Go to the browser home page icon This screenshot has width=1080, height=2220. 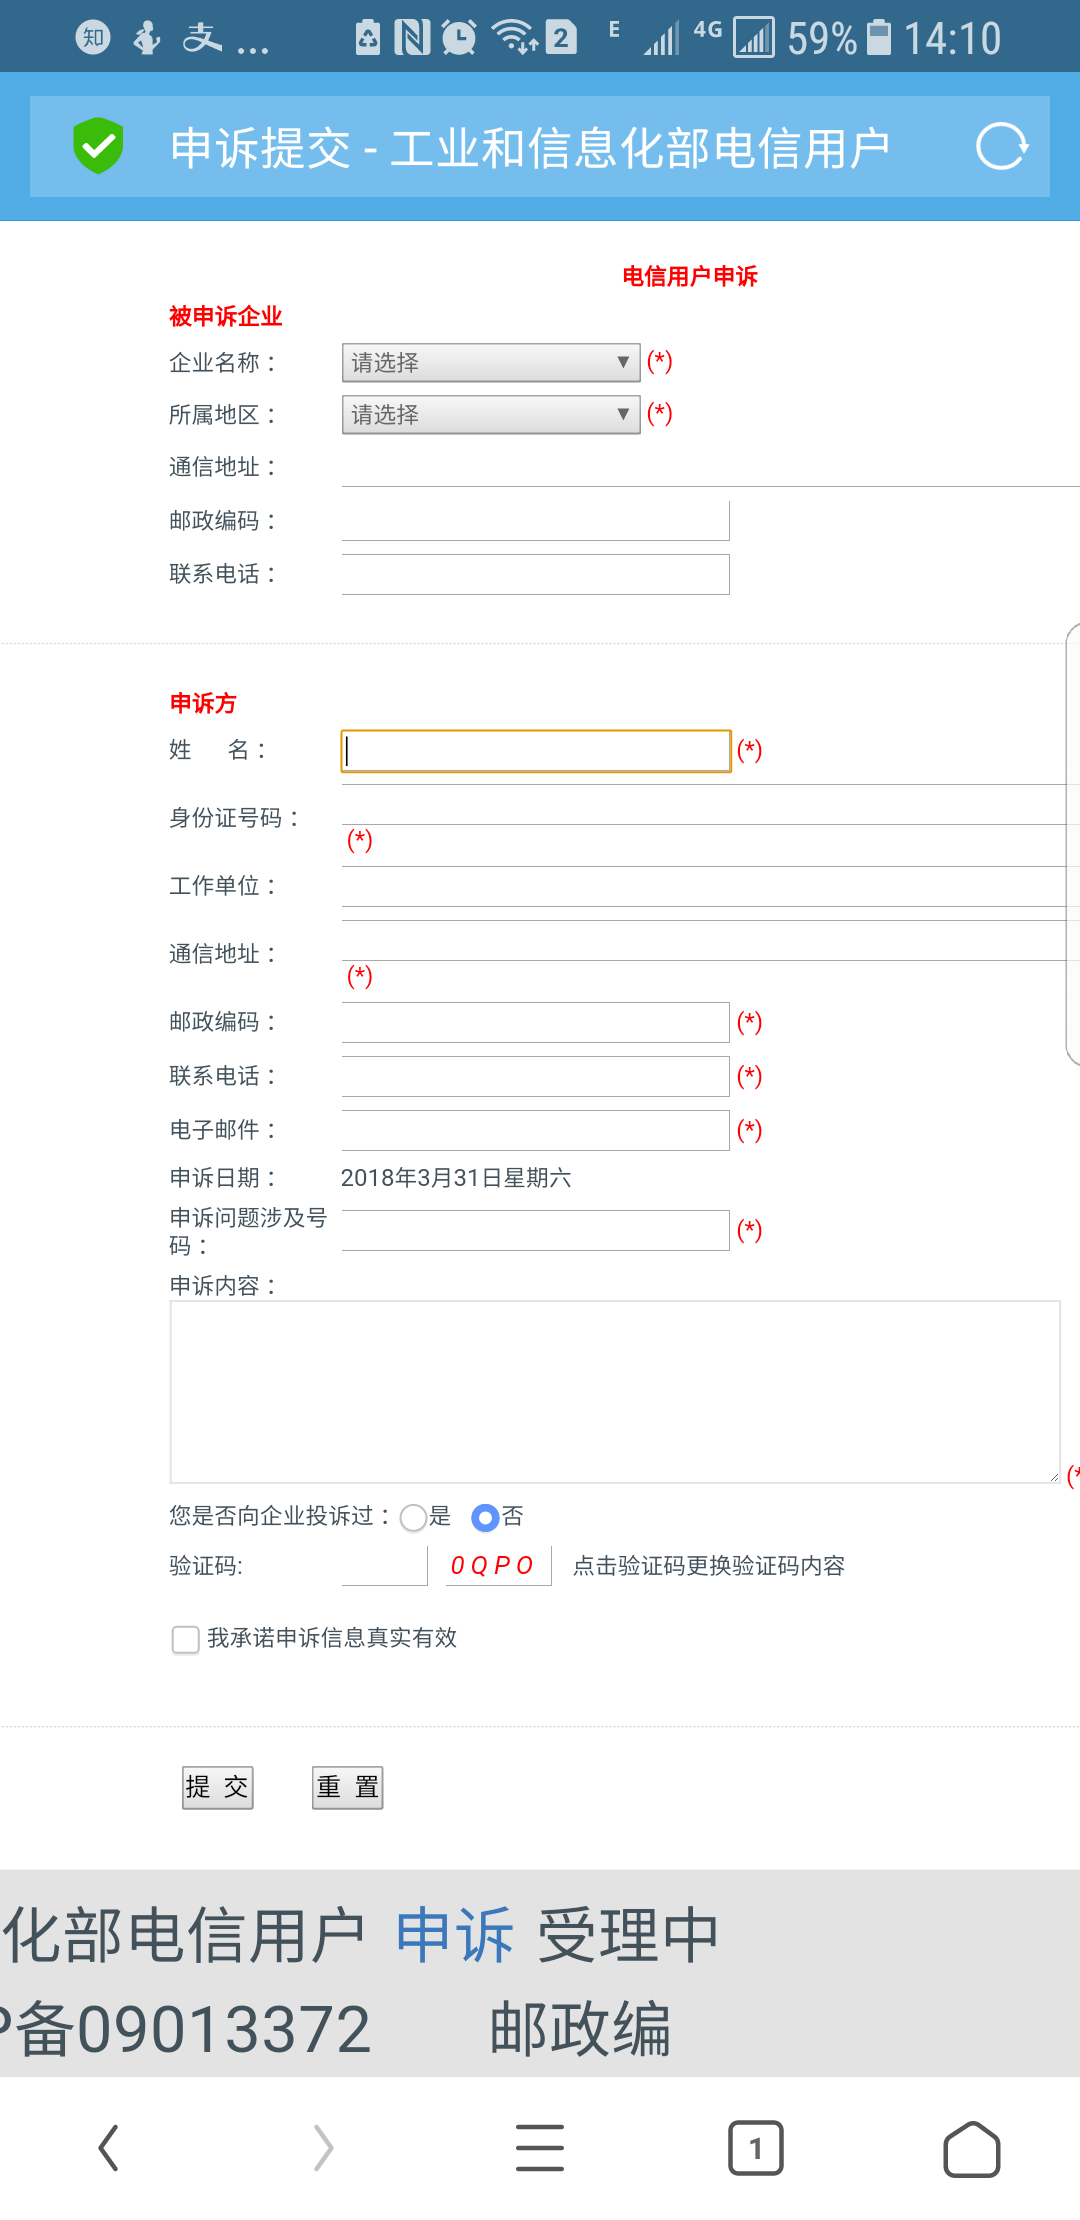(x=971, y=2147)
